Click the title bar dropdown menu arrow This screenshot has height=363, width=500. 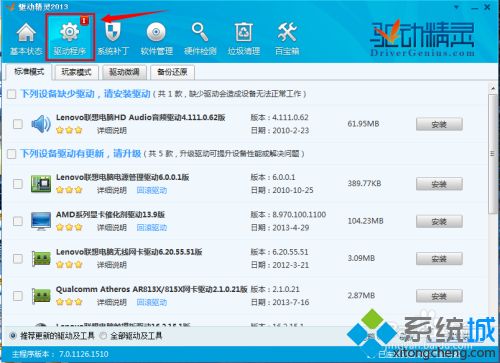pos(457,7)
